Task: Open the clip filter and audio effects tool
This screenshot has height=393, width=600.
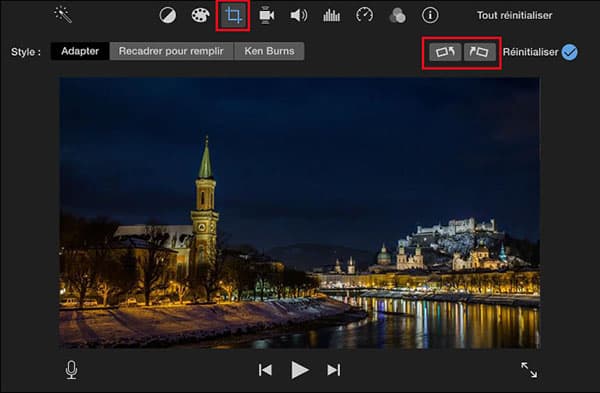Action: pos(397,15)
